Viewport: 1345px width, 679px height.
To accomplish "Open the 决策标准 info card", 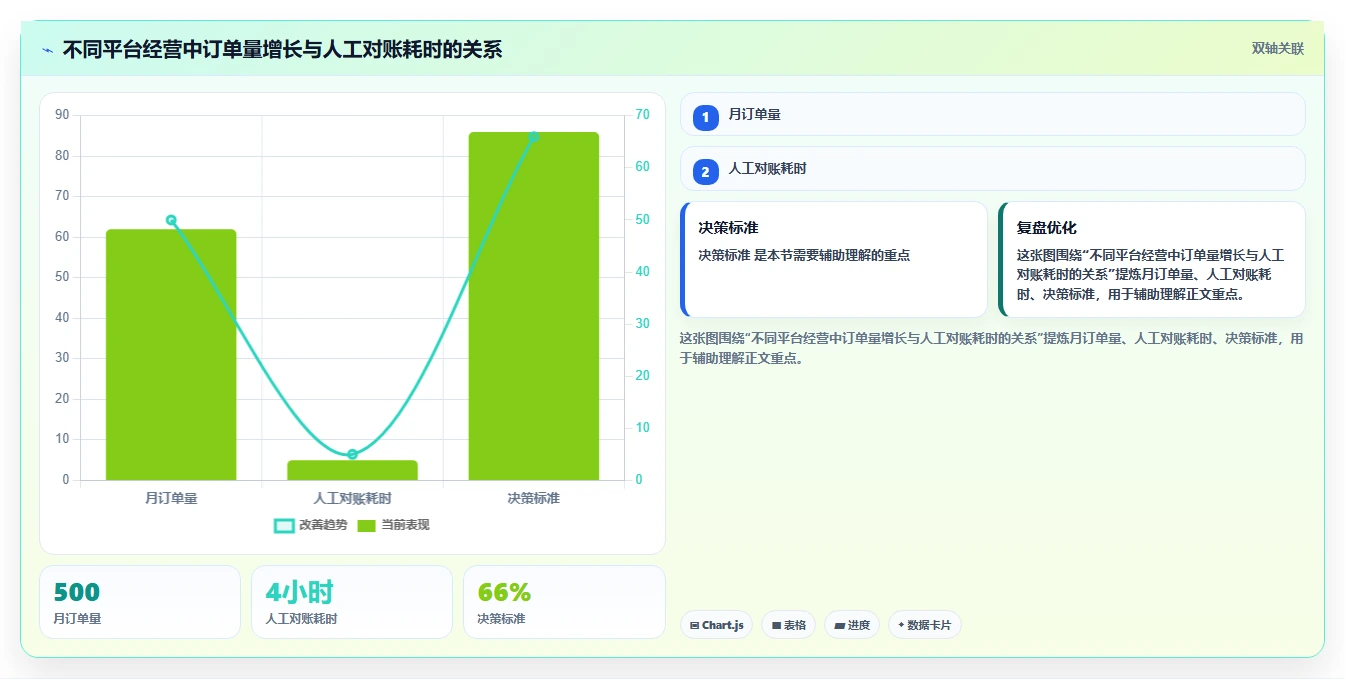I will pos(833,259).
